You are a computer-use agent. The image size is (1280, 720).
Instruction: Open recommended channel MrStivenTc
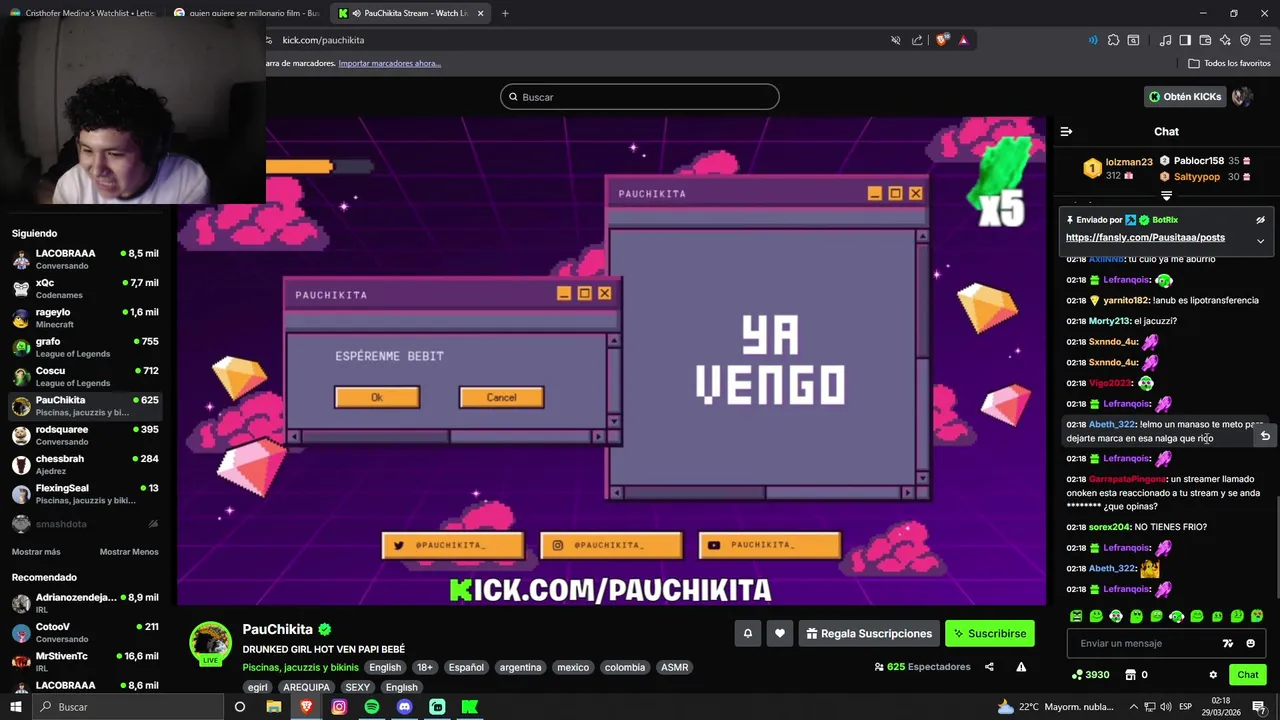(85, 661)
